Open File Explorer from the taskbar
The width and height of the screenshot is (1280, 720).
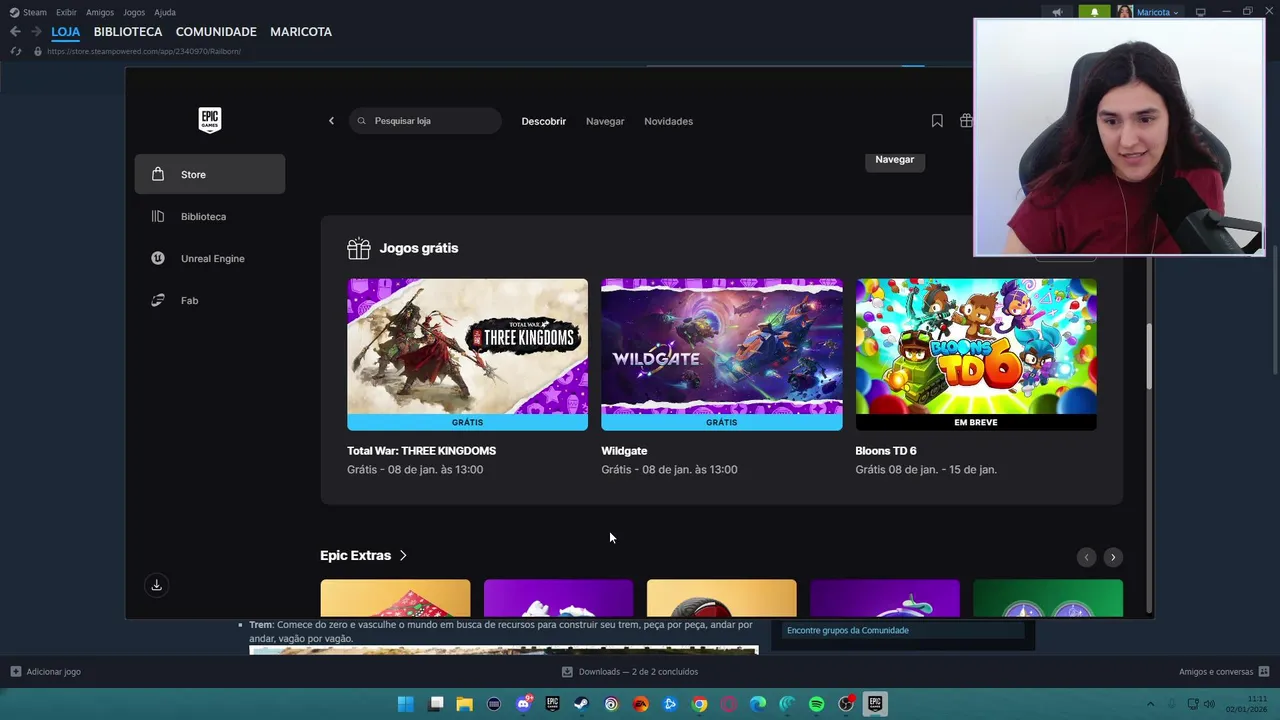[464, 704]
